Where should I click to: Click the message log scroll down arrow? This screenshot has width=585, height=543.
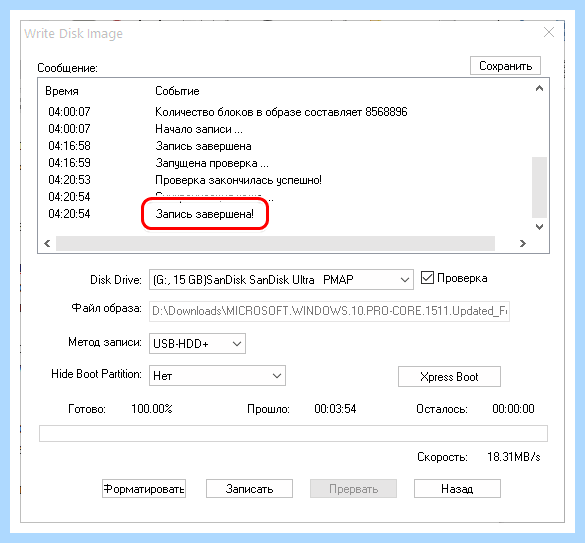pyautogui.click(x=539, y=227)
